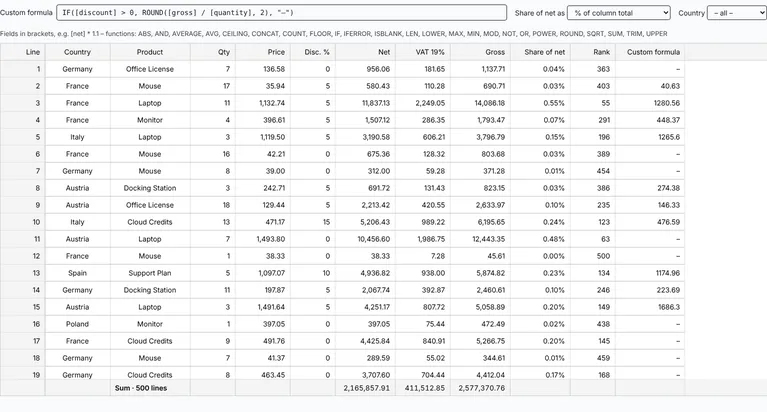Select the price cell 1,493.80

coord(263,239)
